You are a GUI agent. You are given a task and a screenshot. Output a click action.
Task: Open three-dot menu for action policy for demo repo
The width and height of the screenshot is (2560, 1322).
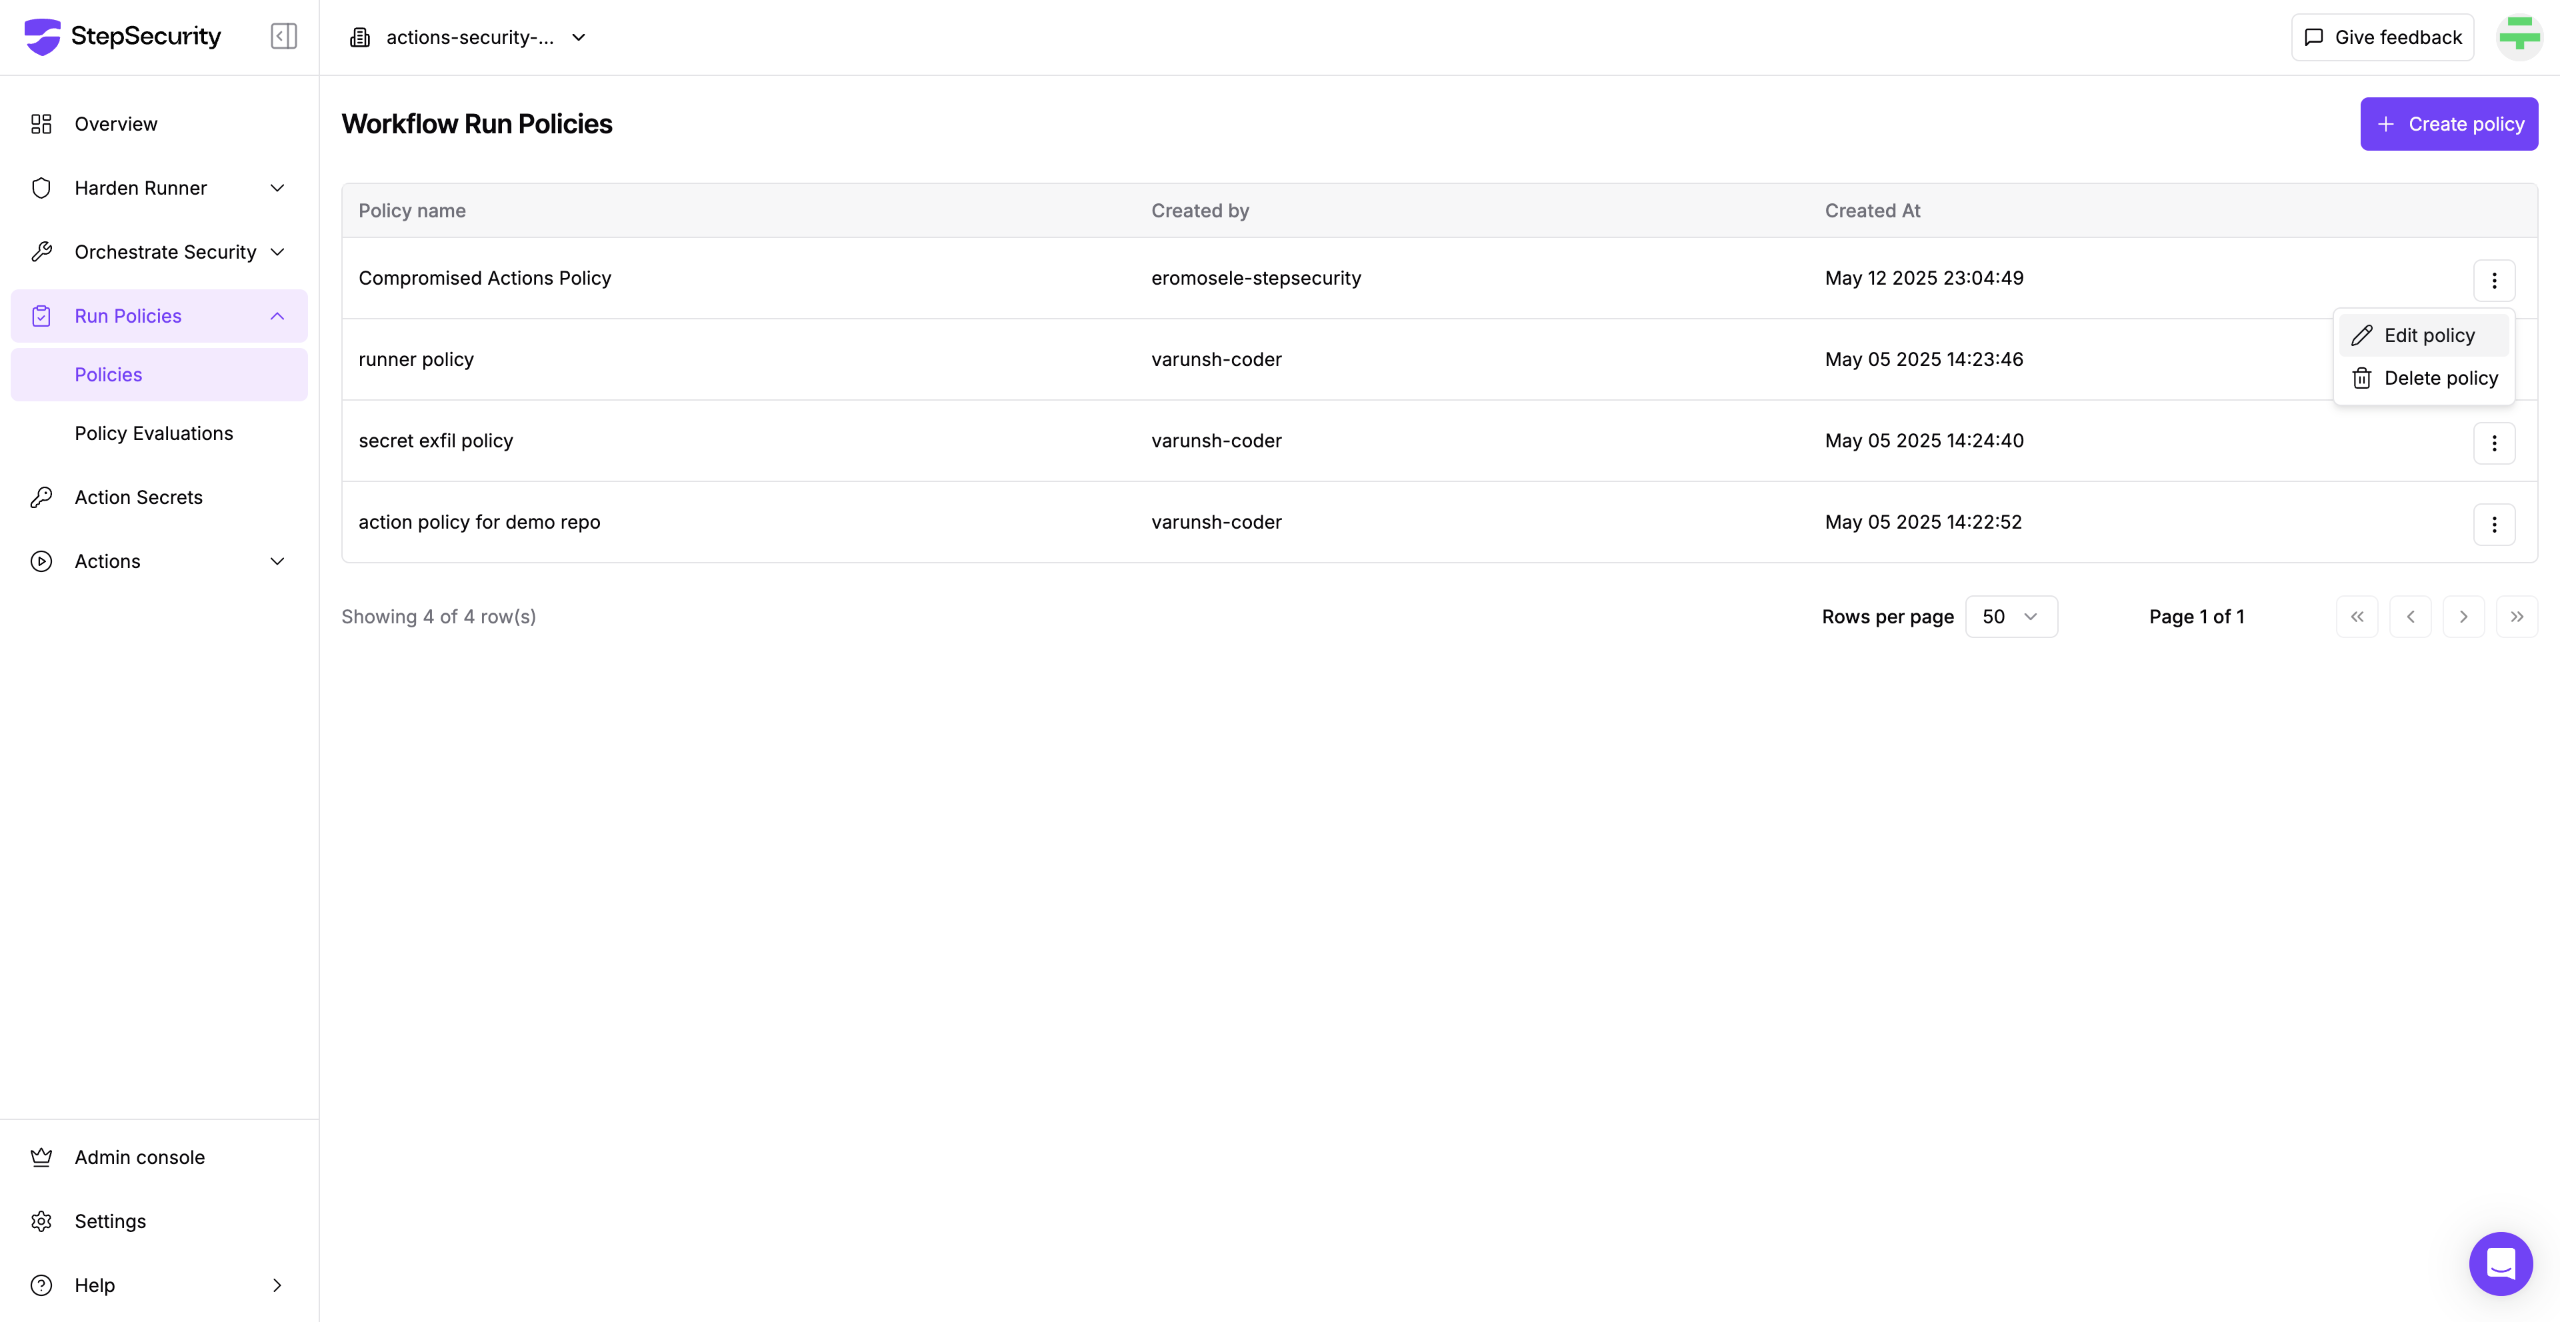pos(2494,524)
